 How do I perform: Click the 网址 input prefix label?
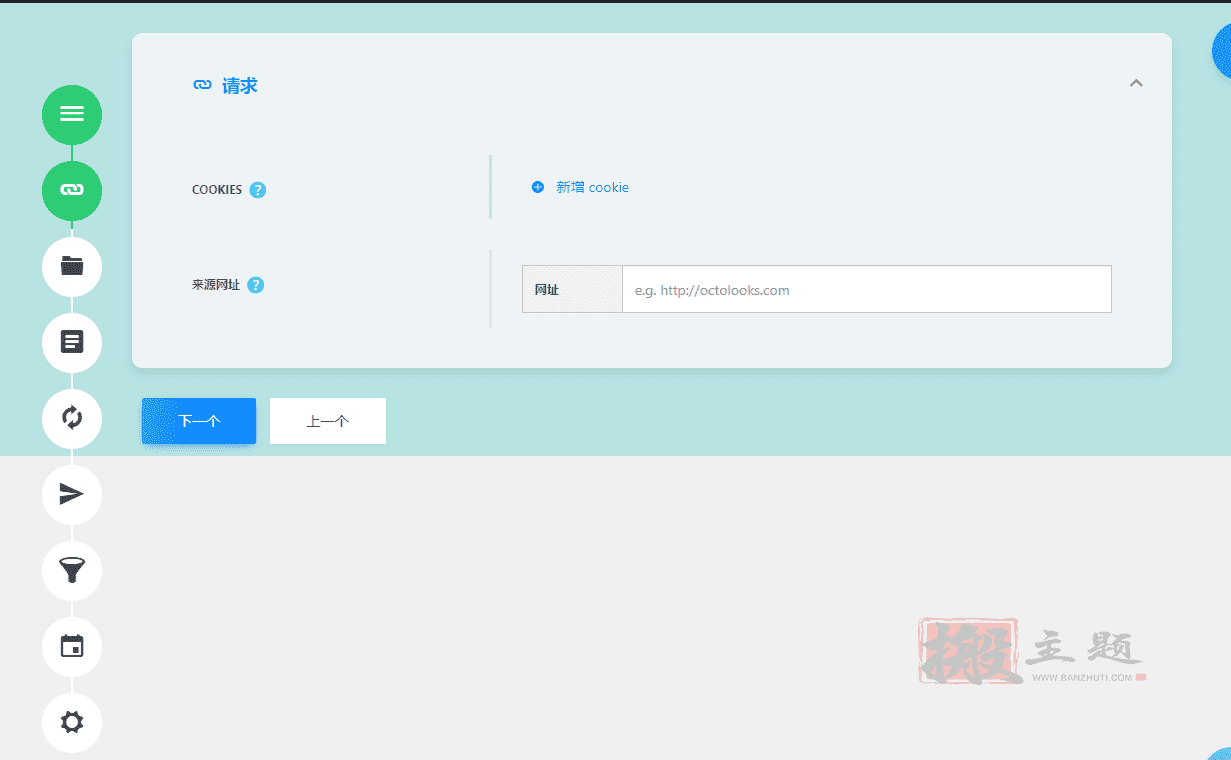tap(572, 289)
